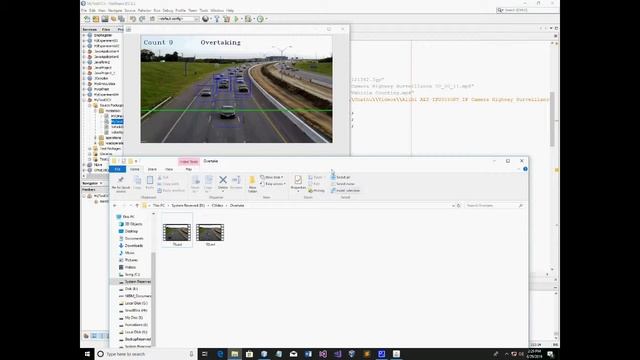Viewport: 640px width, 360px height.
Task: Click Task View icon on taskbar
Action: tap(205, 354)
